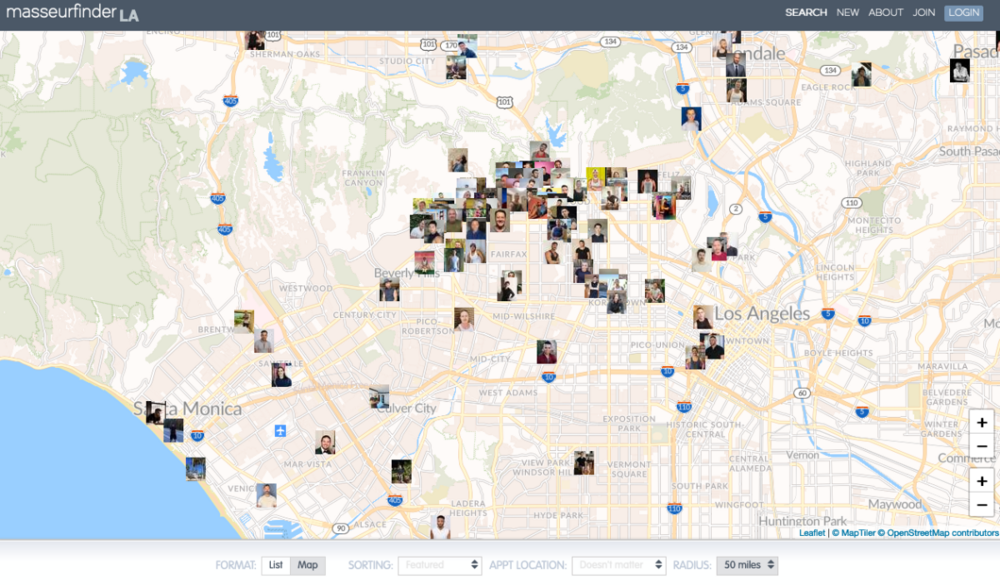The height and width of the screenshot is (585, 1000).
Task: Click the lower minus zoom icon
Action: coord(983,502)
